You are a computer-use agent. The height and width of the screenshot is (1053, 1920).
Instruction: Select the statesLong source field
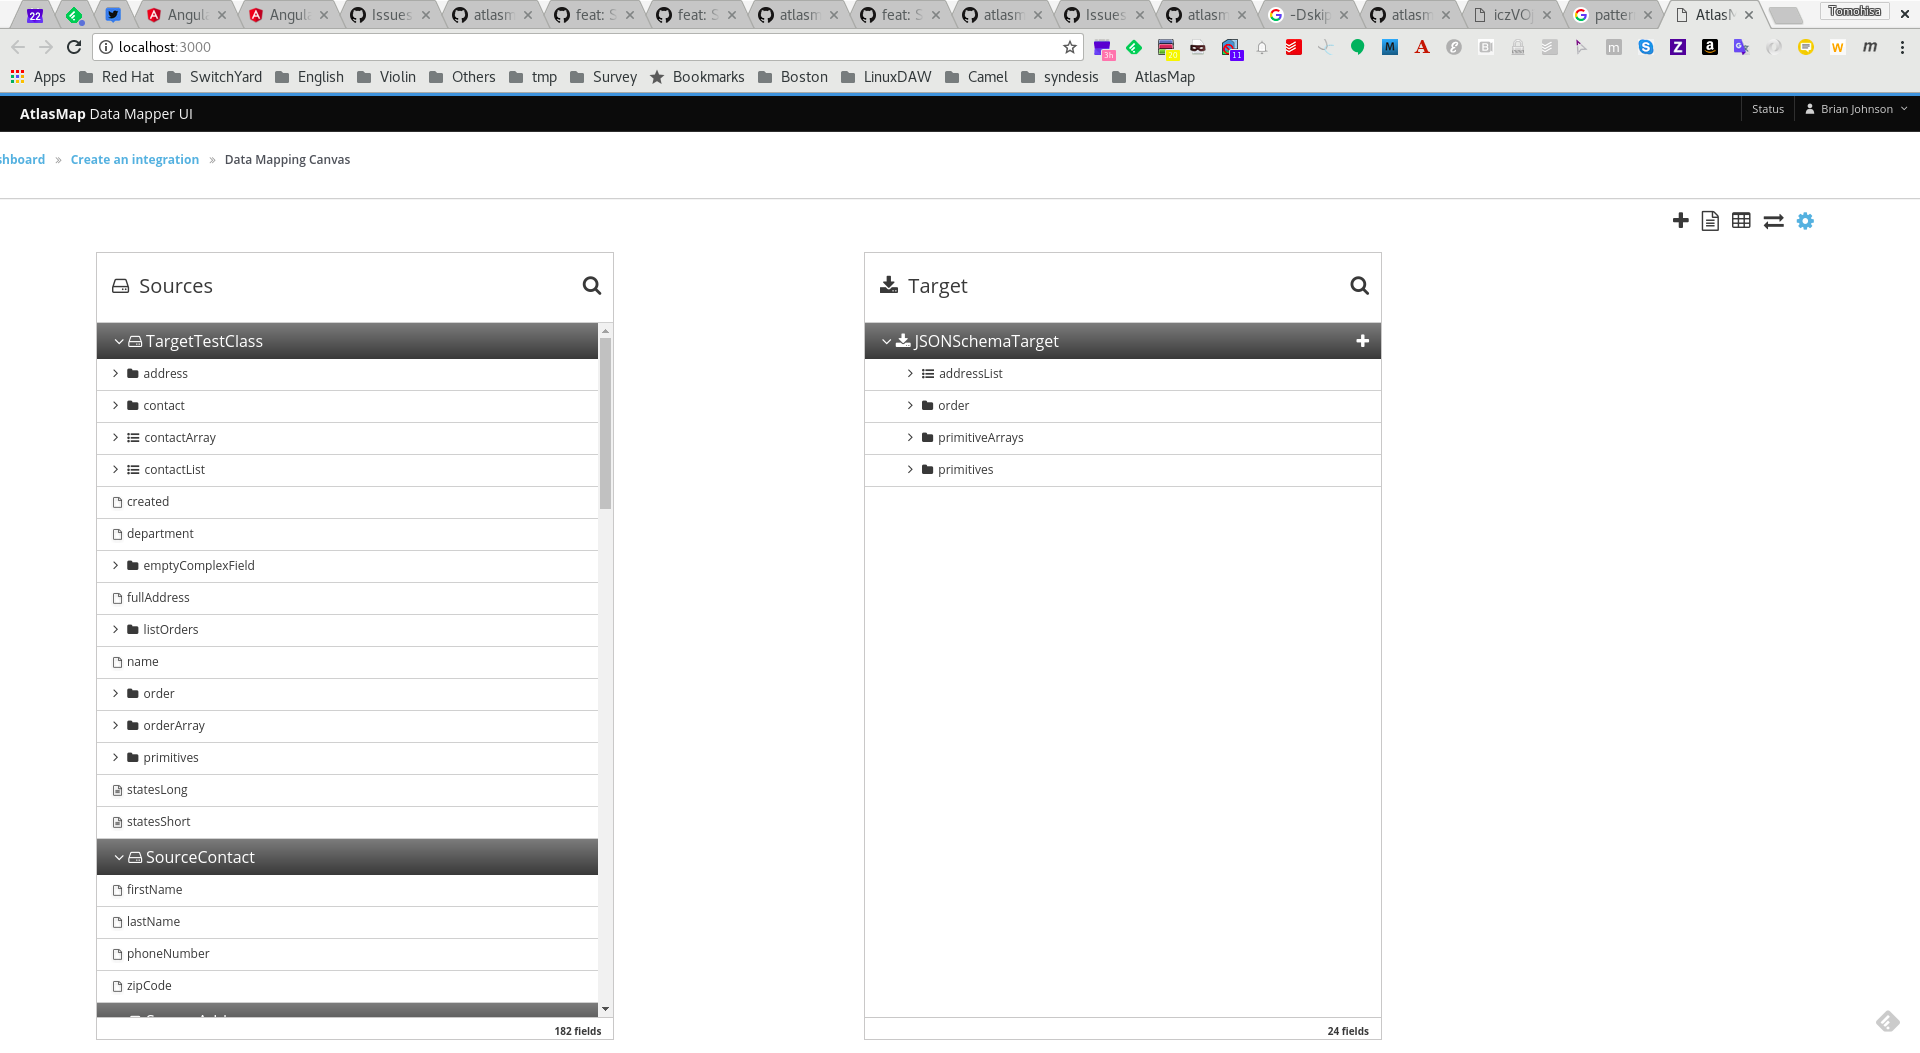[347, 790]
